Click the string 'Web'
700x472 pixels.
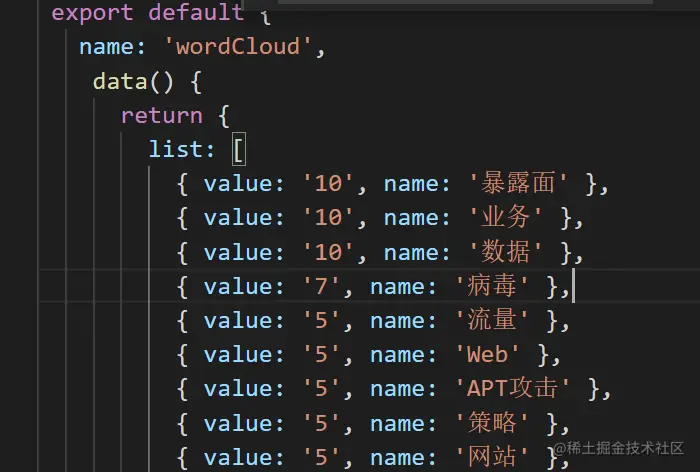pos(487,355)
